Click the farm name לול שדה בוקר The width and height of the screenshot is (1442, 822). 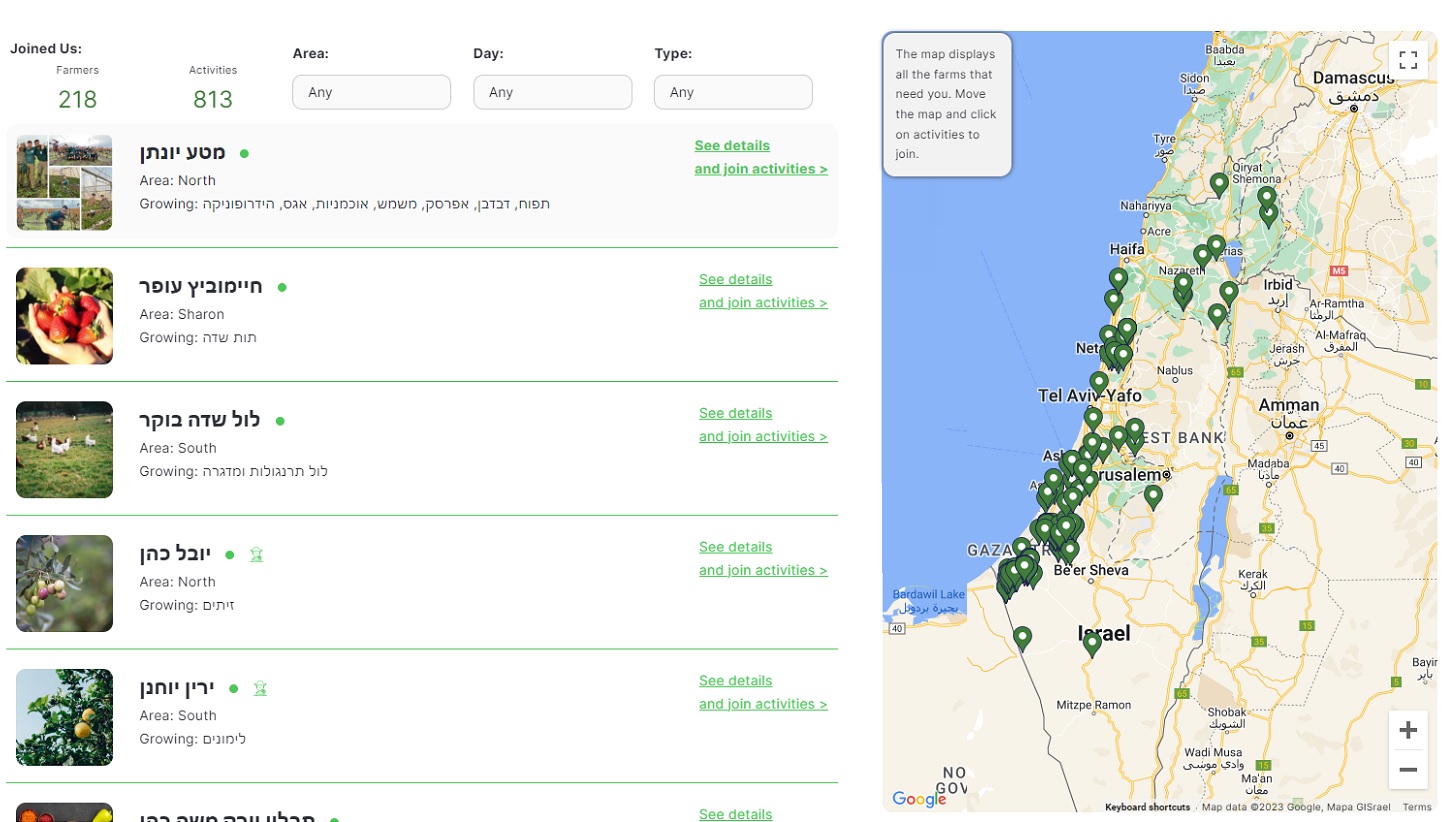(x=200, y=420)
